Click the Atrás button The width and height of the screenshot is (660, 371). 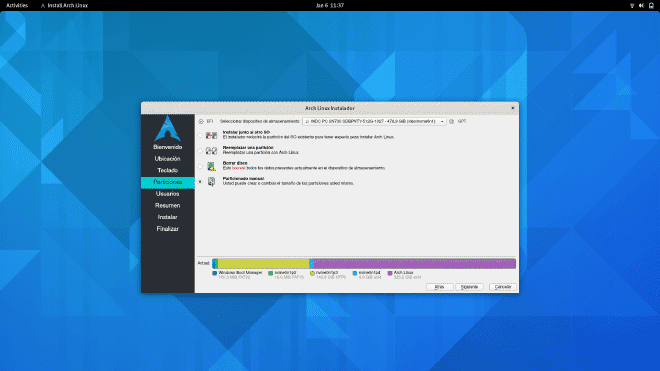coord(439,287)
